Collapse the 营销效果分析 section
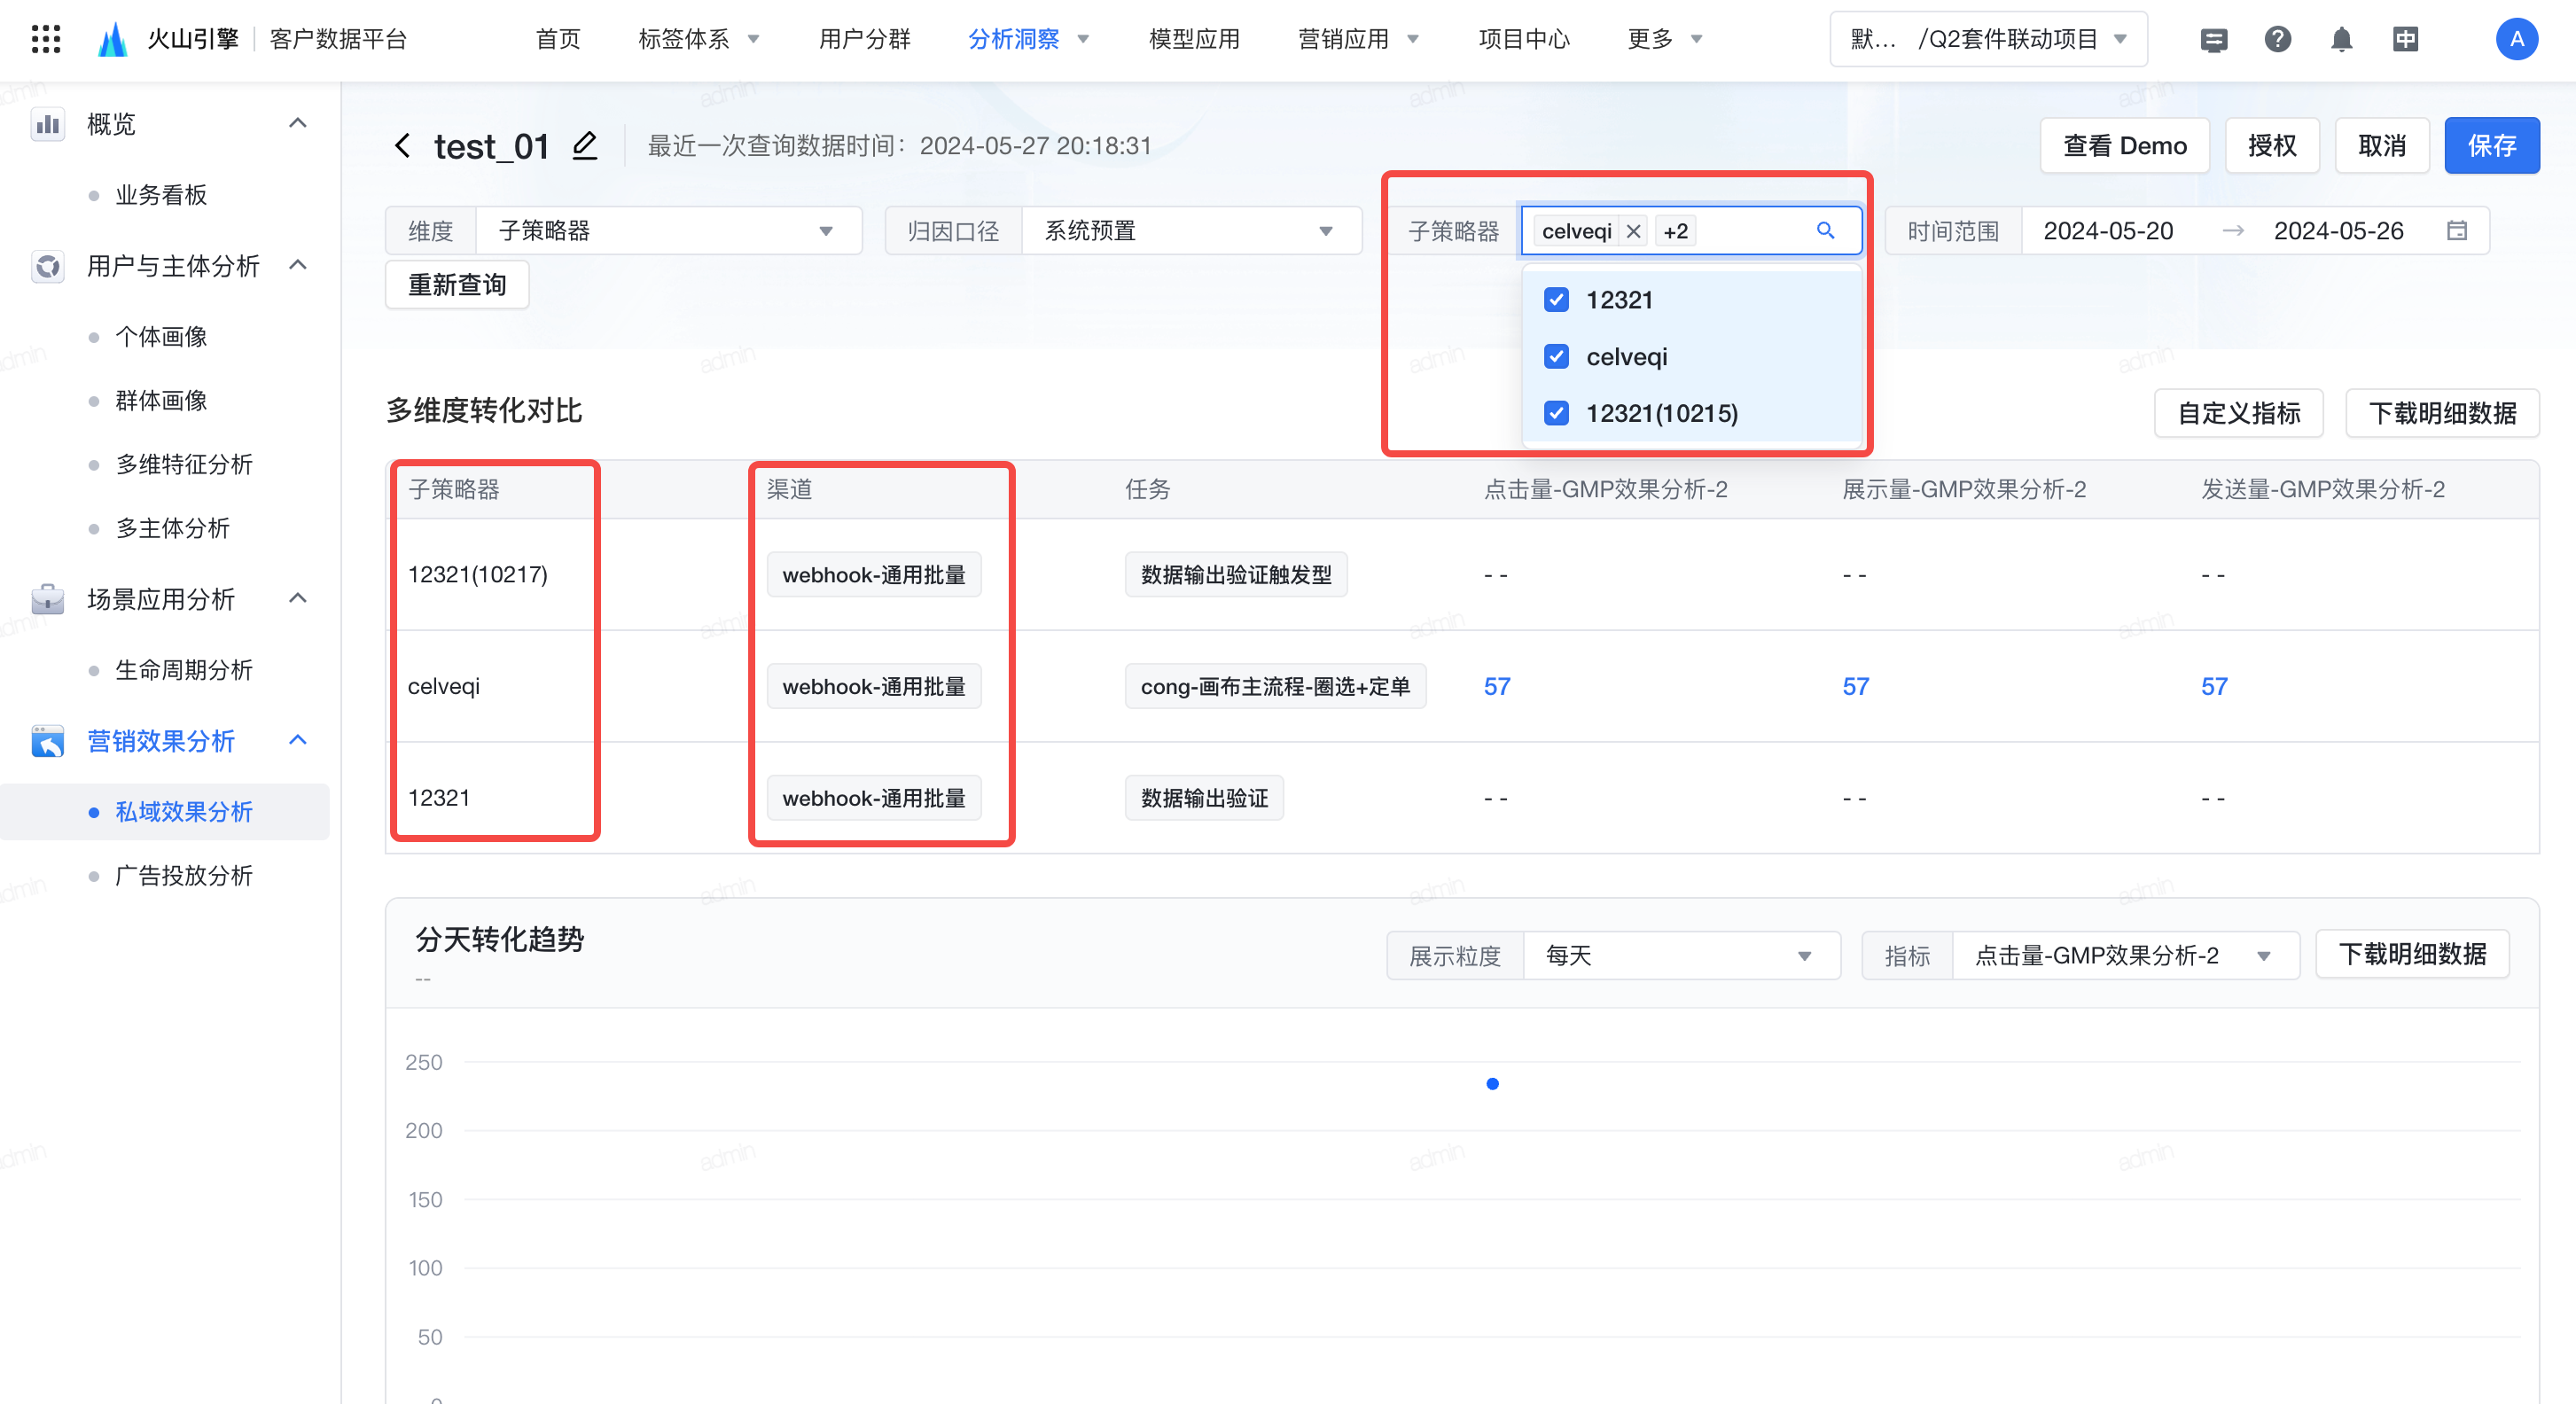The image size is (2576, 1404). [x=297, y=740]
